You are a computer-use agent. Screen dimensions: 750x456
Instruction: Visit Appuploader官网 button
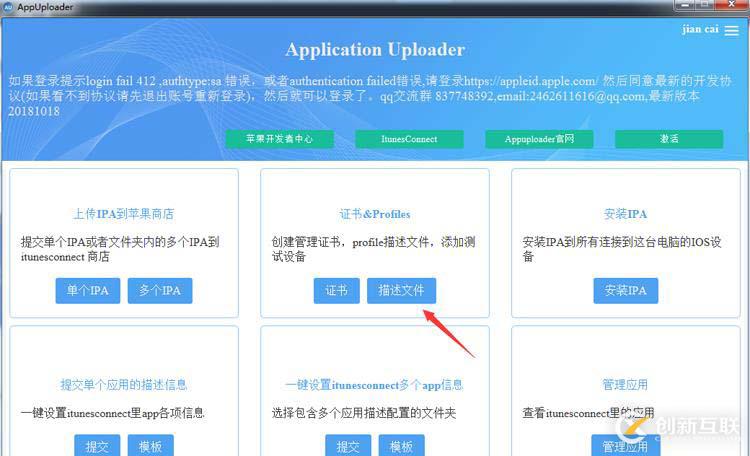[x=539, y=139]
